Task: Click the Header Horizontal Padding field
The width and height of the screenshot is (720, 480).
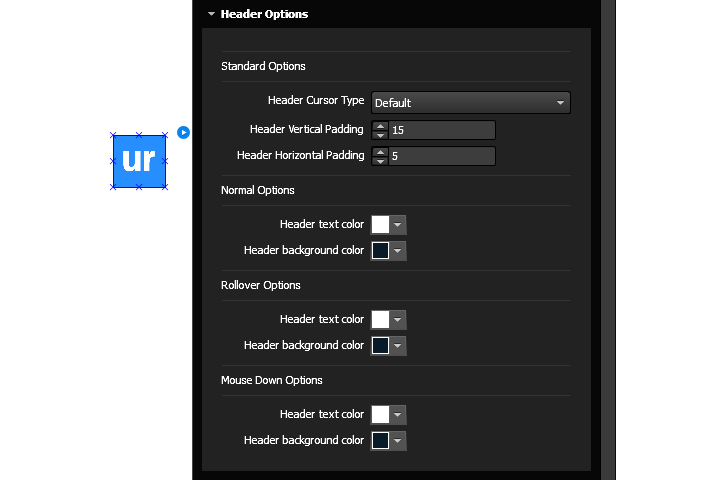Action: (442, 156)
